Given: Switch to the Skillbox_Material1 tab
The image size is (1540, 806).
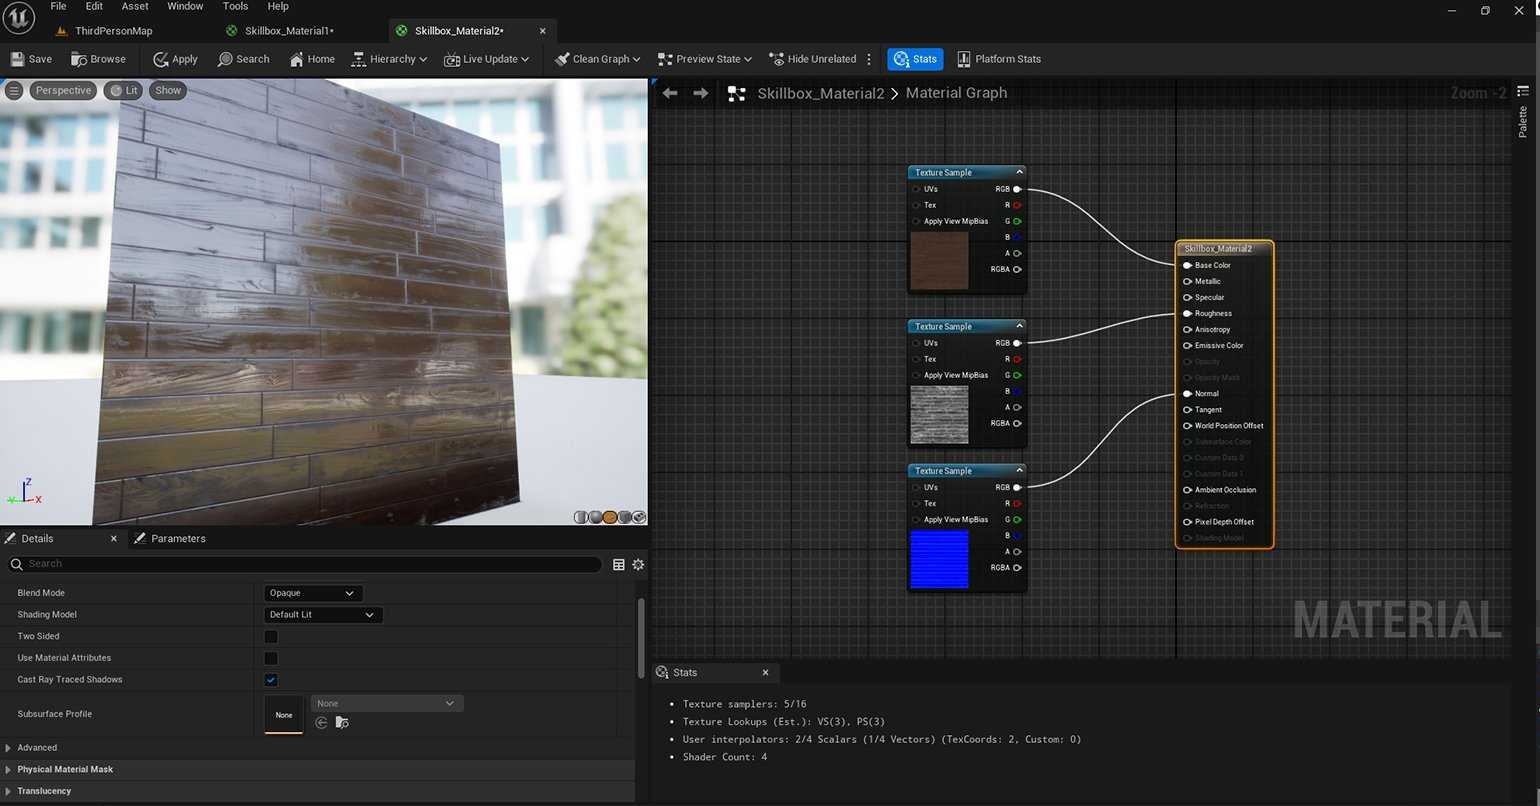Looking at the screenshot, I should tap(288, 31).
